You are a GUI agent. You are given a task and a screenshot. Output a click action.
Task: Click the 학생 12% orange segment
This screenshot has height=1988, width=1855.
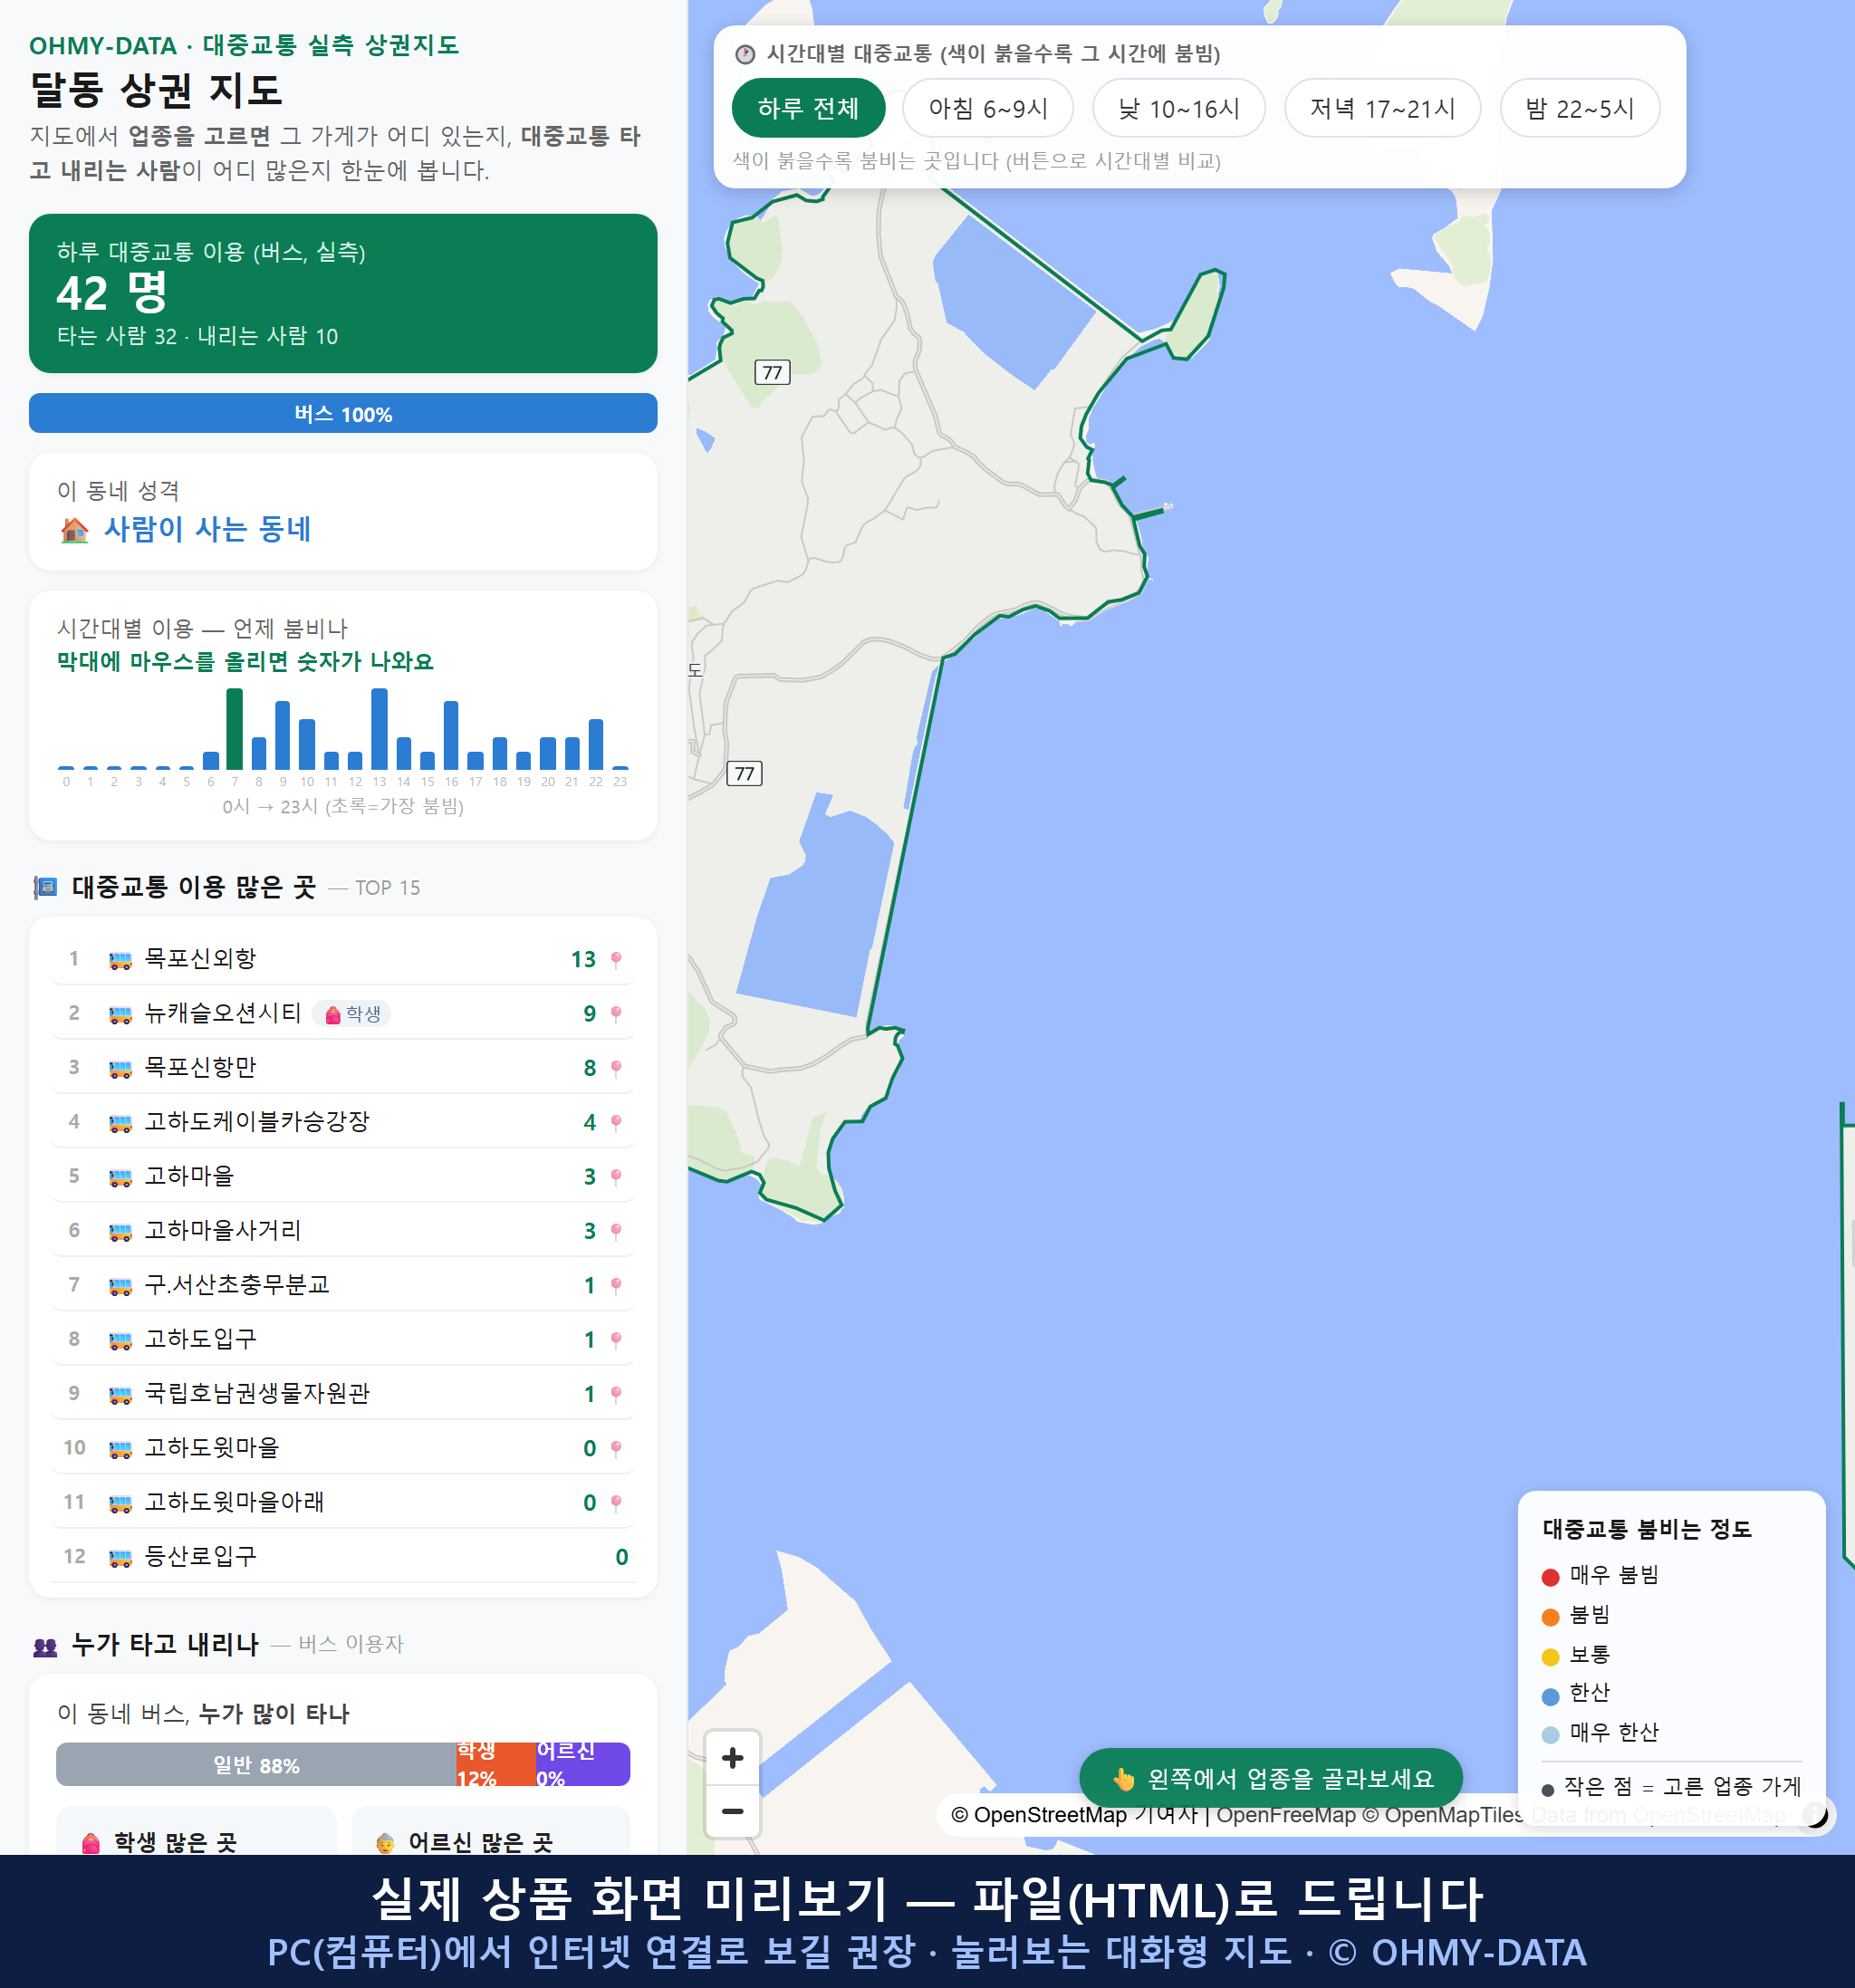(x=496, y=1764)
